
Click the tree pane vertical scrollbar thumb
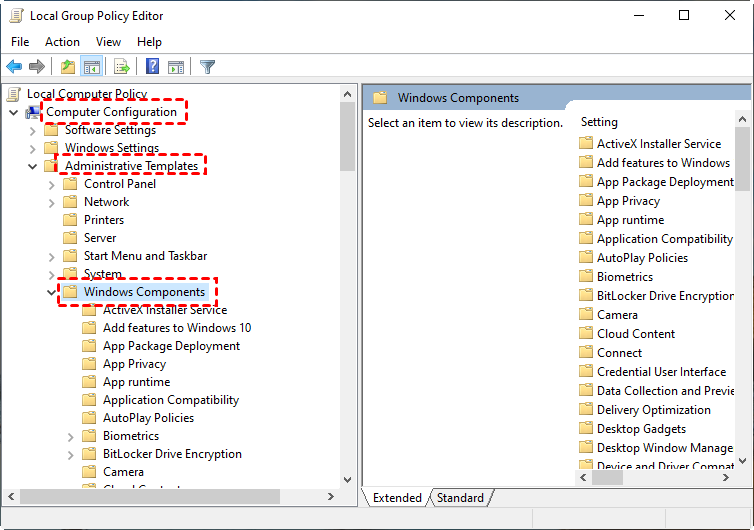pos(348,137)
